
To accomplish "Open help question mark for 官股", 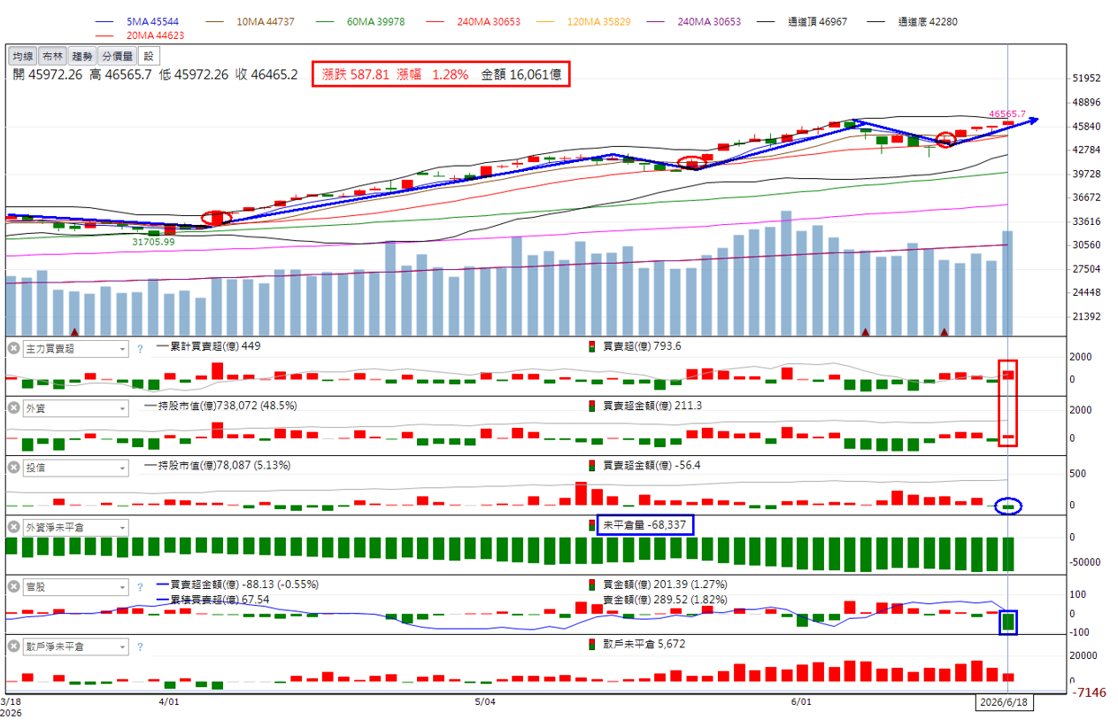I will click(x=140, y=587).
